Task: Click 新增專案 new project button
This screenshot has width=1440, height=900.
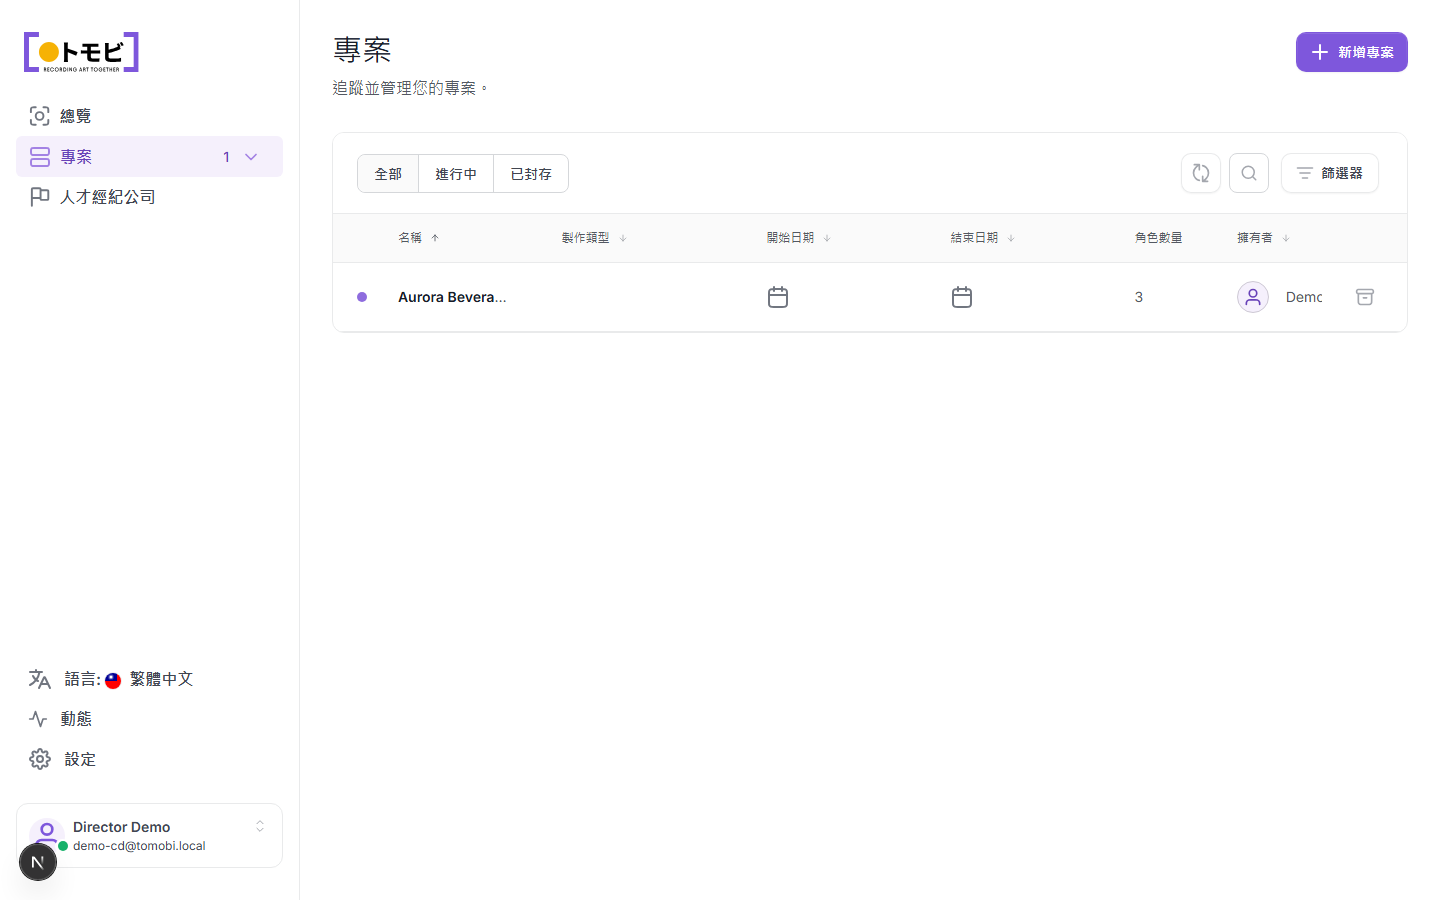Action: [x=1351, y=52]
